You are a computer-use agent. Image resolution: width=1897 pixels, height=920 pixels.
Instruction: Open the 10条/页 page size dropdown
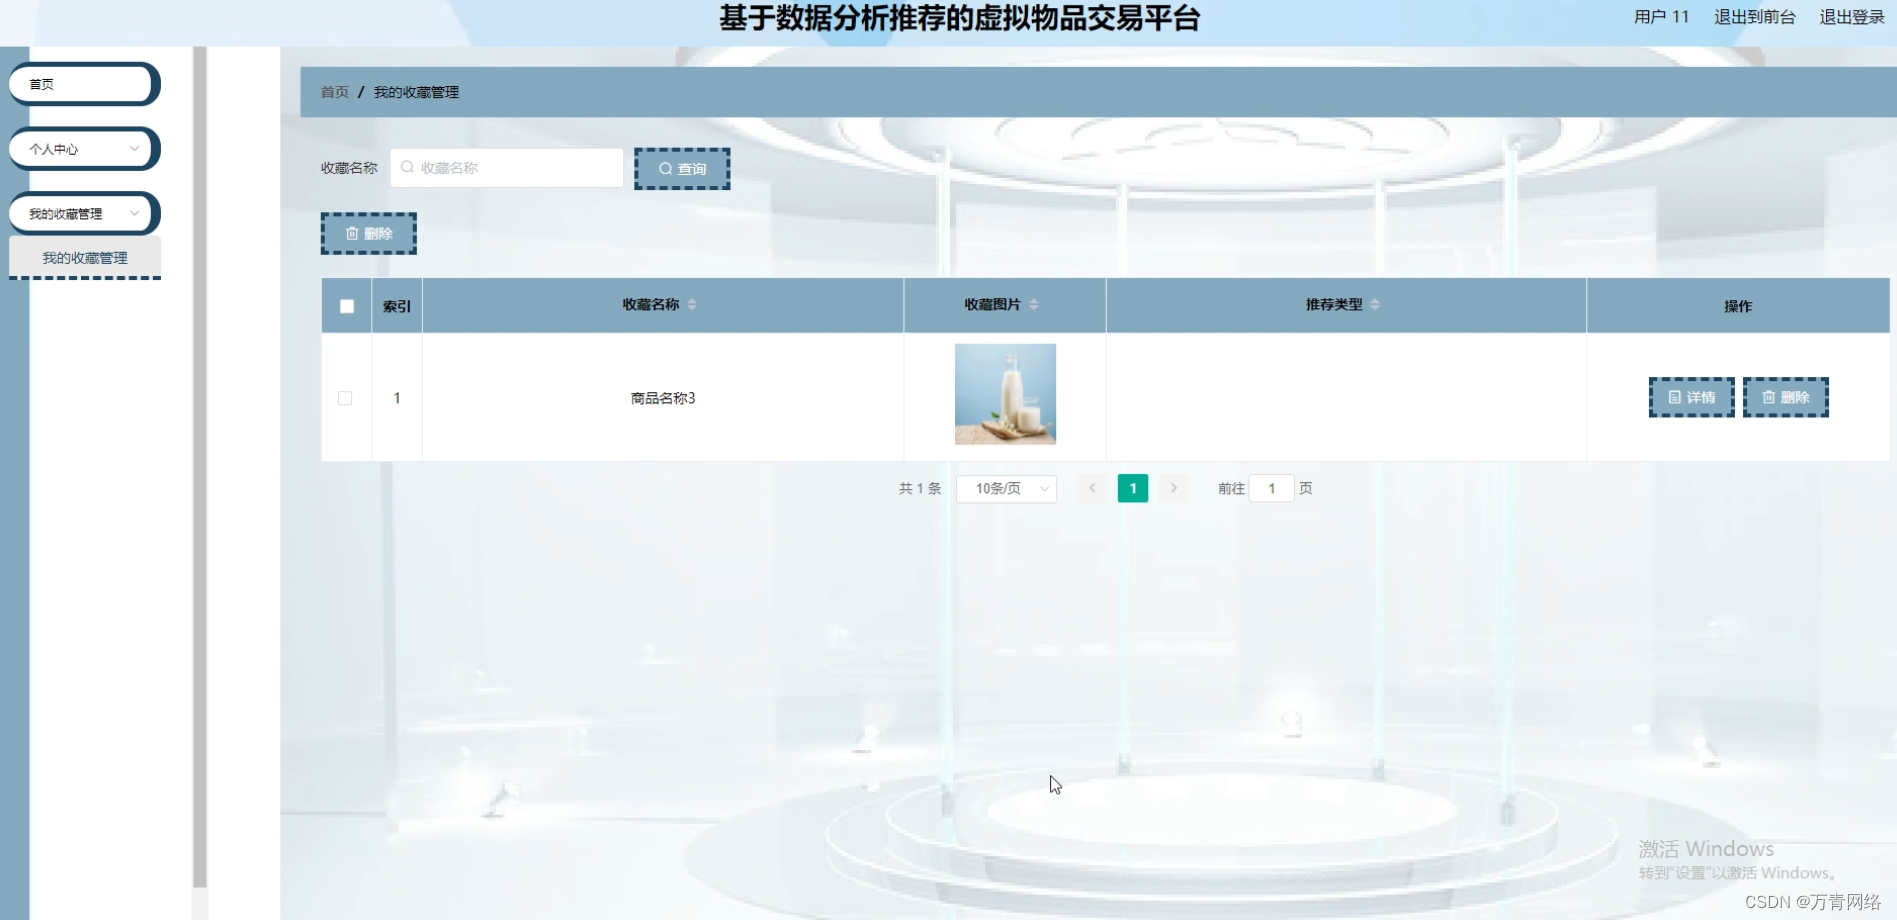click(x=1006, y=488)
